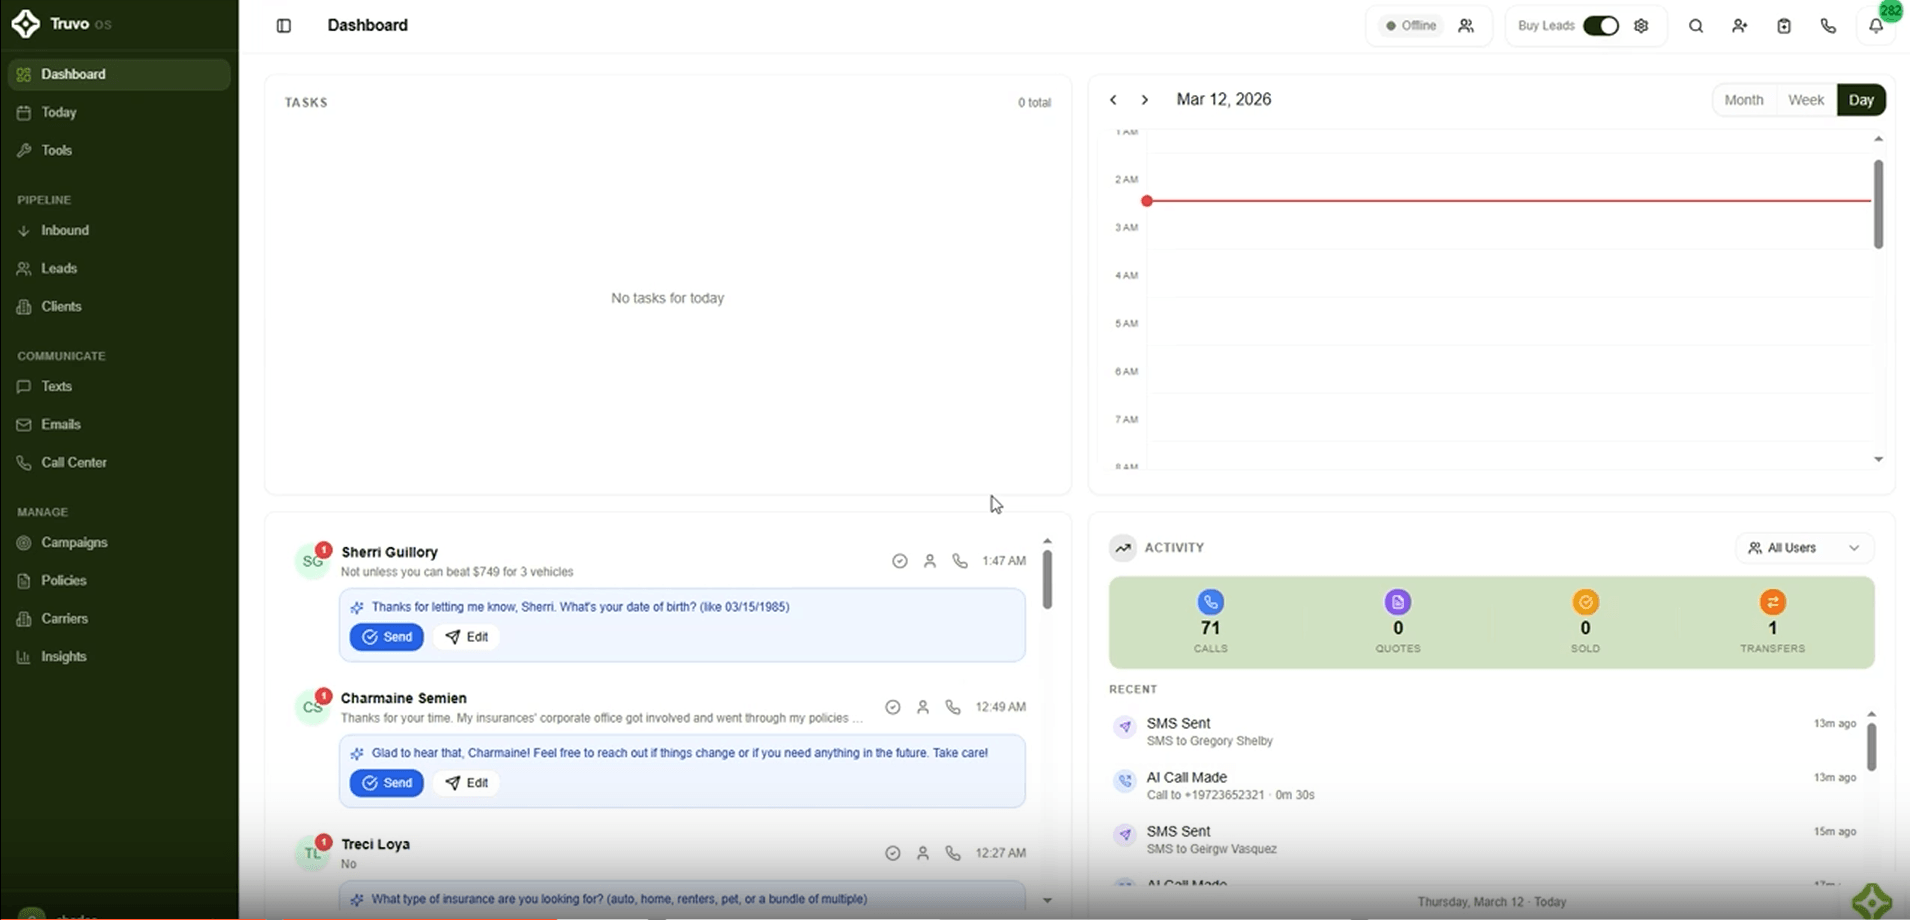
Task: Open Tools in sidebar
Action: pyautogui.click(x=119, y=150)
